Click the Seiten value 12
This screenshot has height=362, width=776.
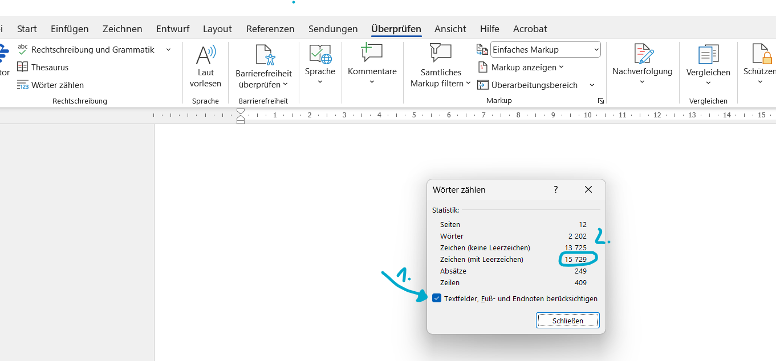pos(582,224)
